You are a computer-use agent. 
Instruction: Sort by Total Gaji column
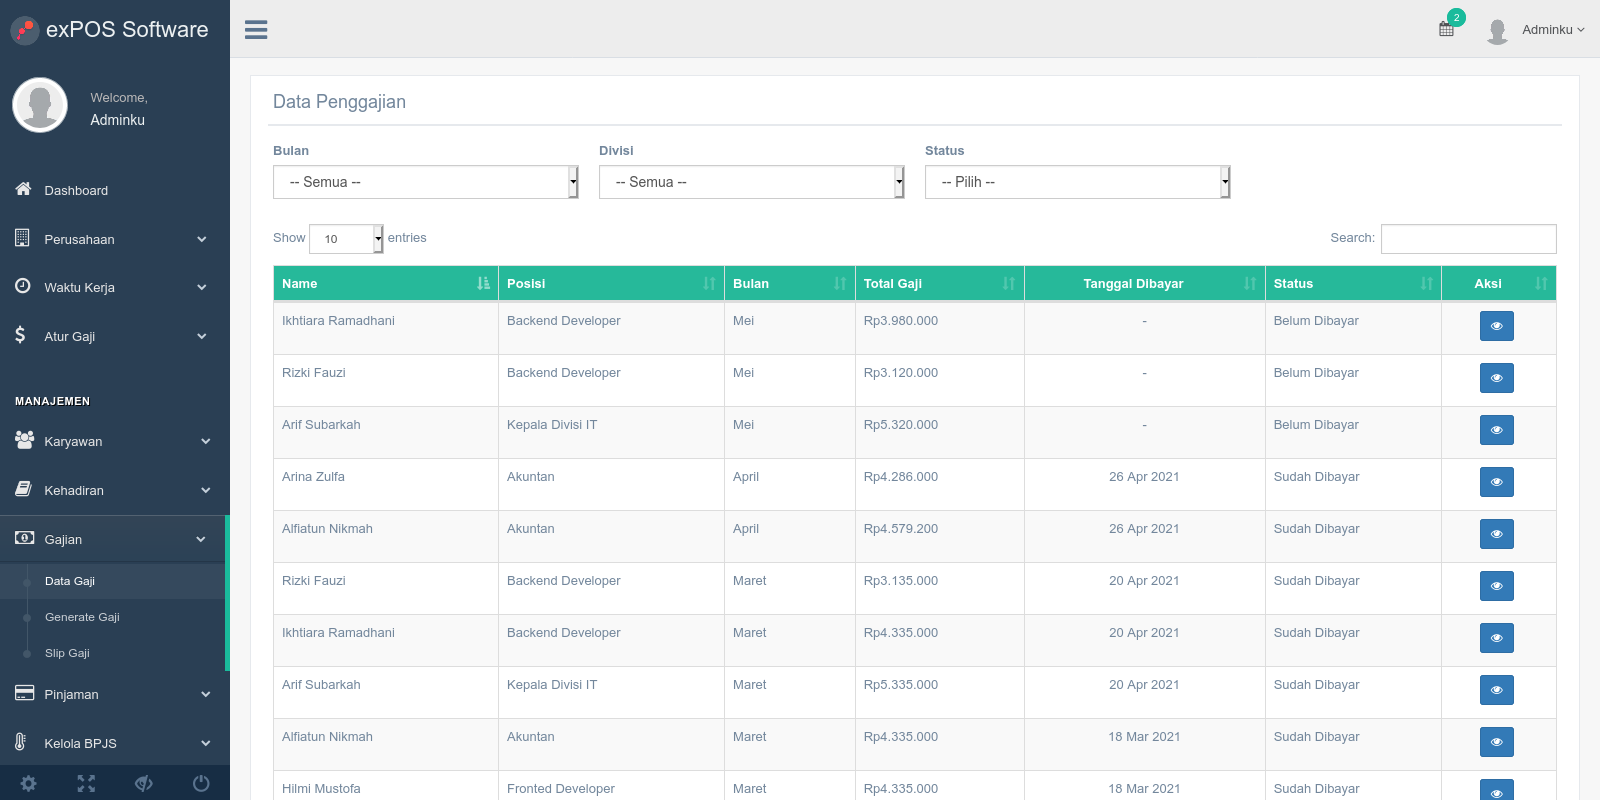click(x=939, y=283)
